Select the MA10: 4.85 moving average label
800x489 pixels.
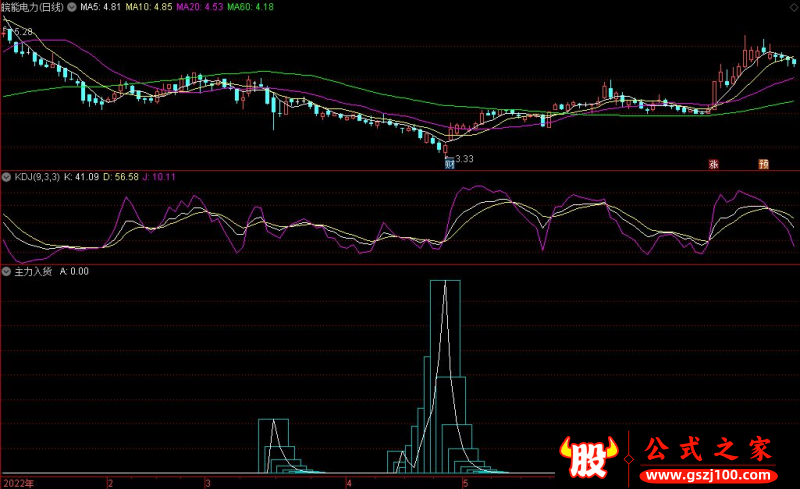149,7
